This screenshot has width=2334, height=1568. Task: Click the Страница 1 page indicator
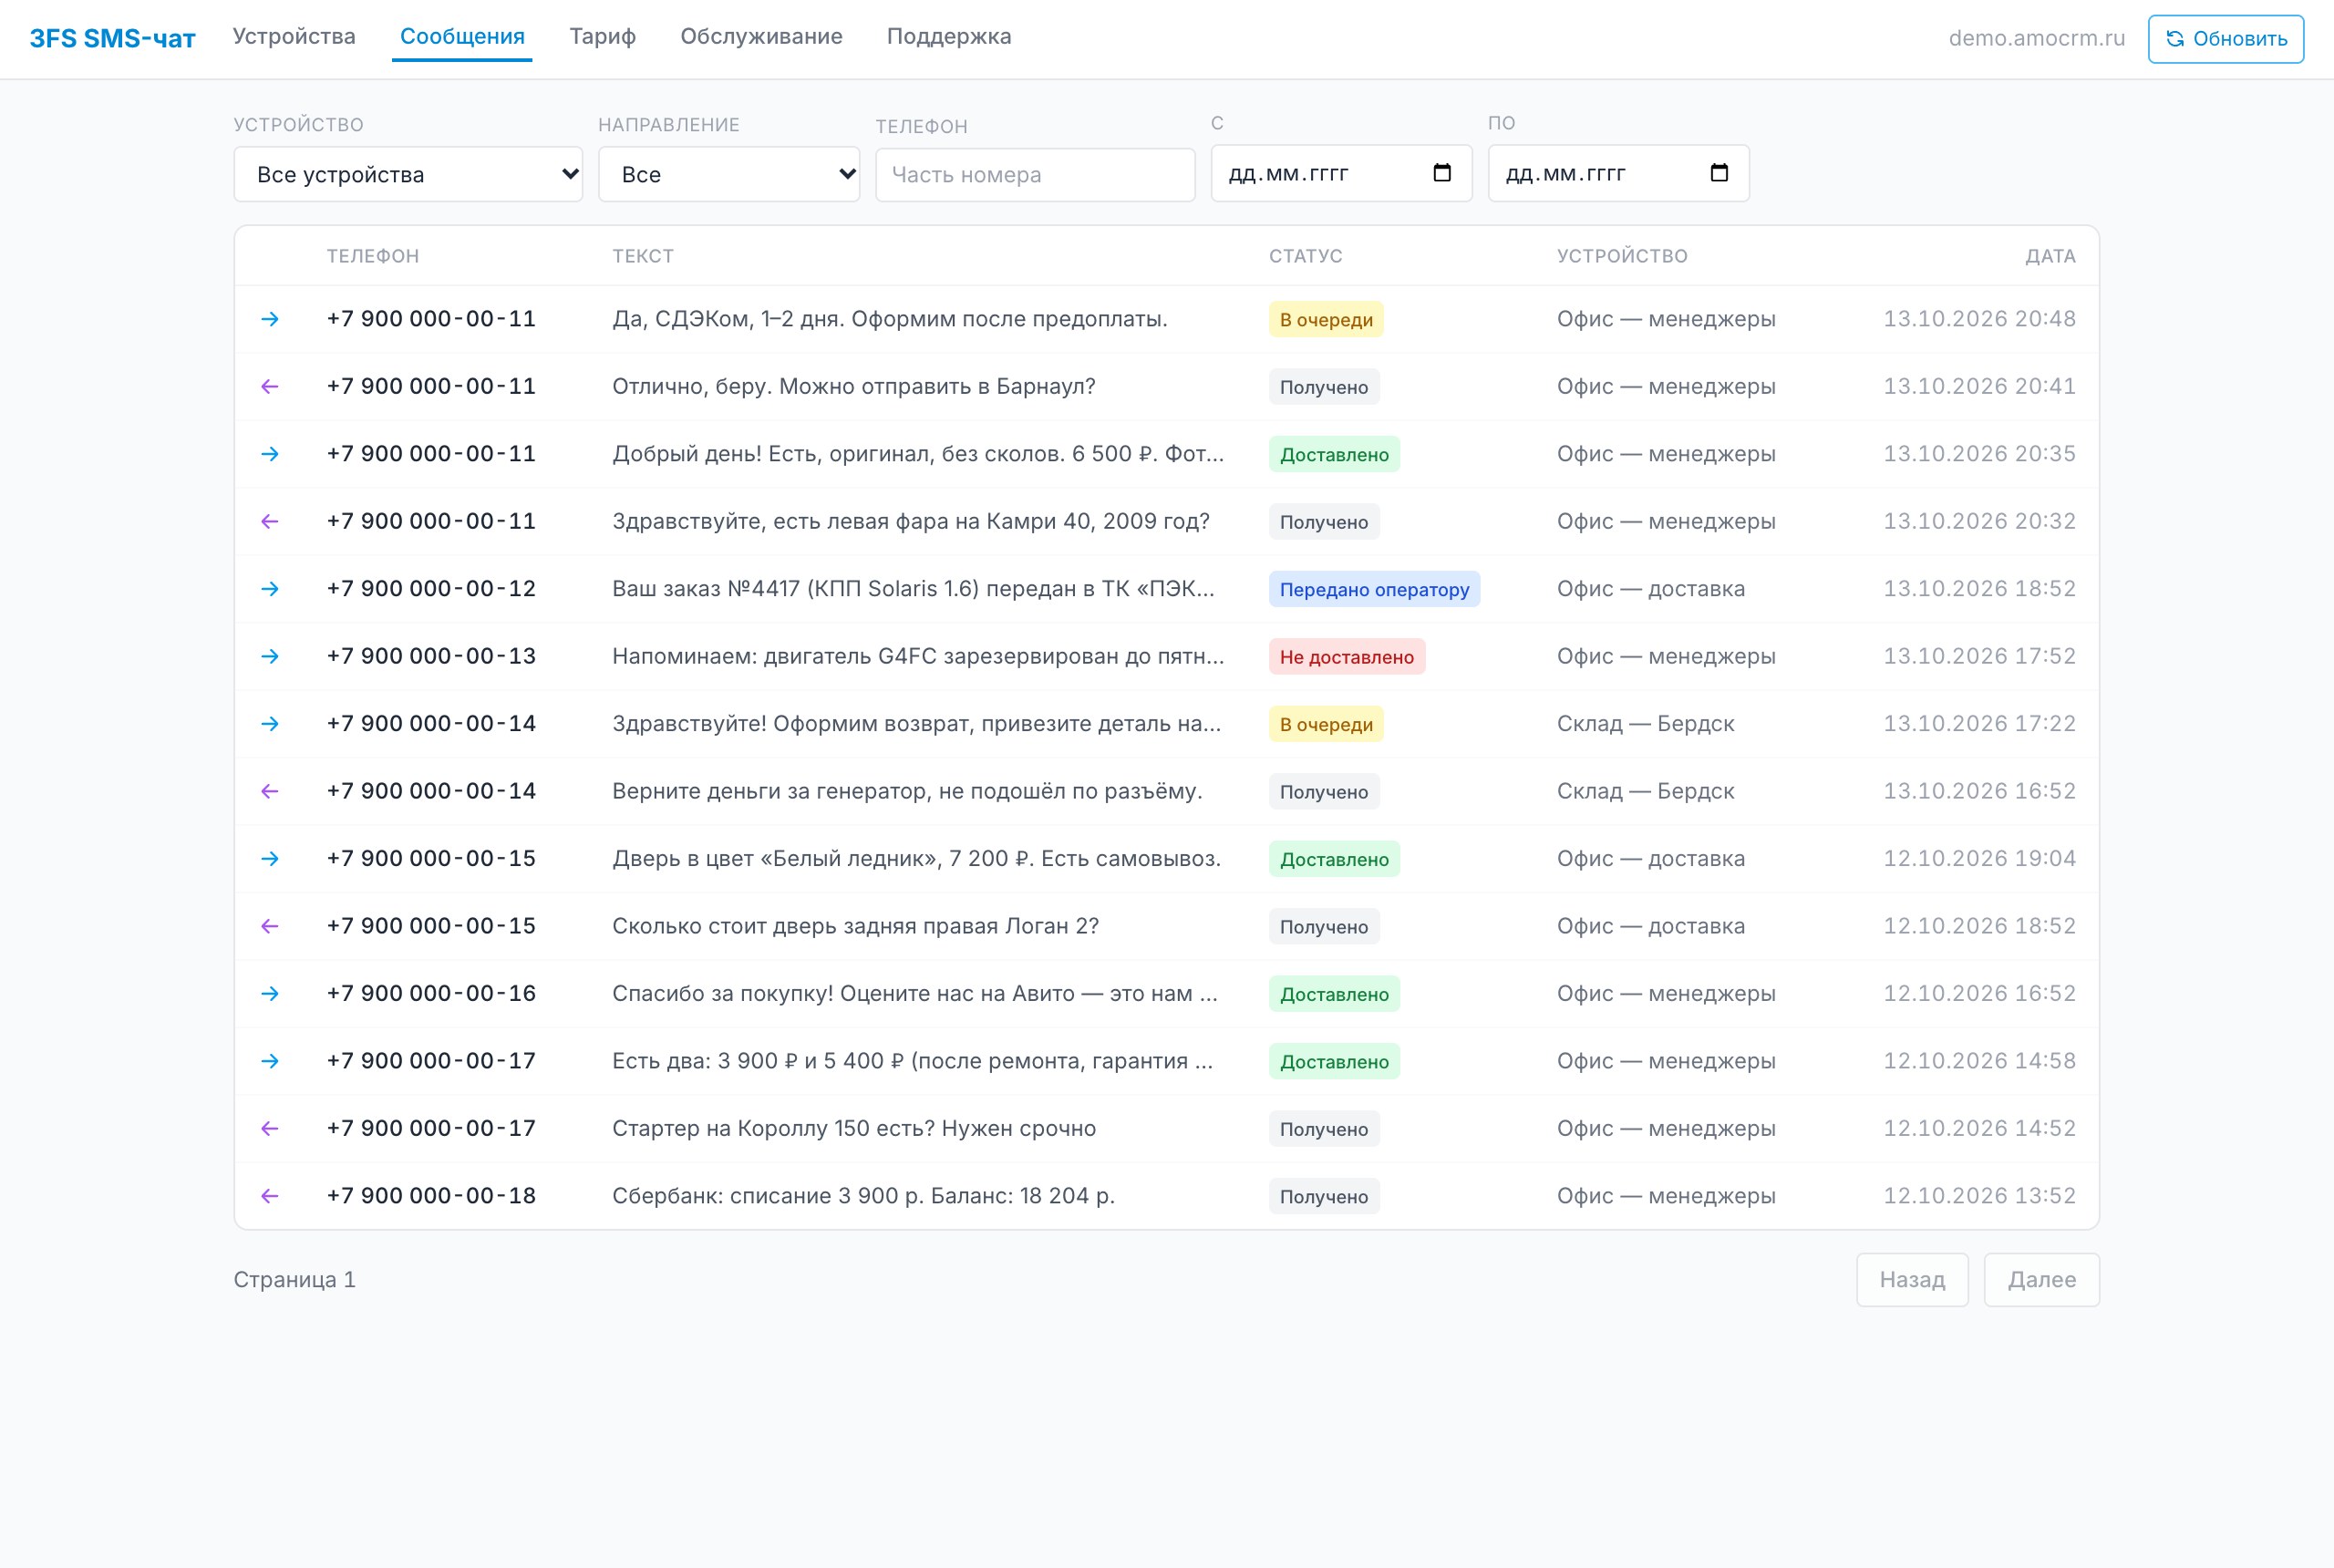point(295,1280)
